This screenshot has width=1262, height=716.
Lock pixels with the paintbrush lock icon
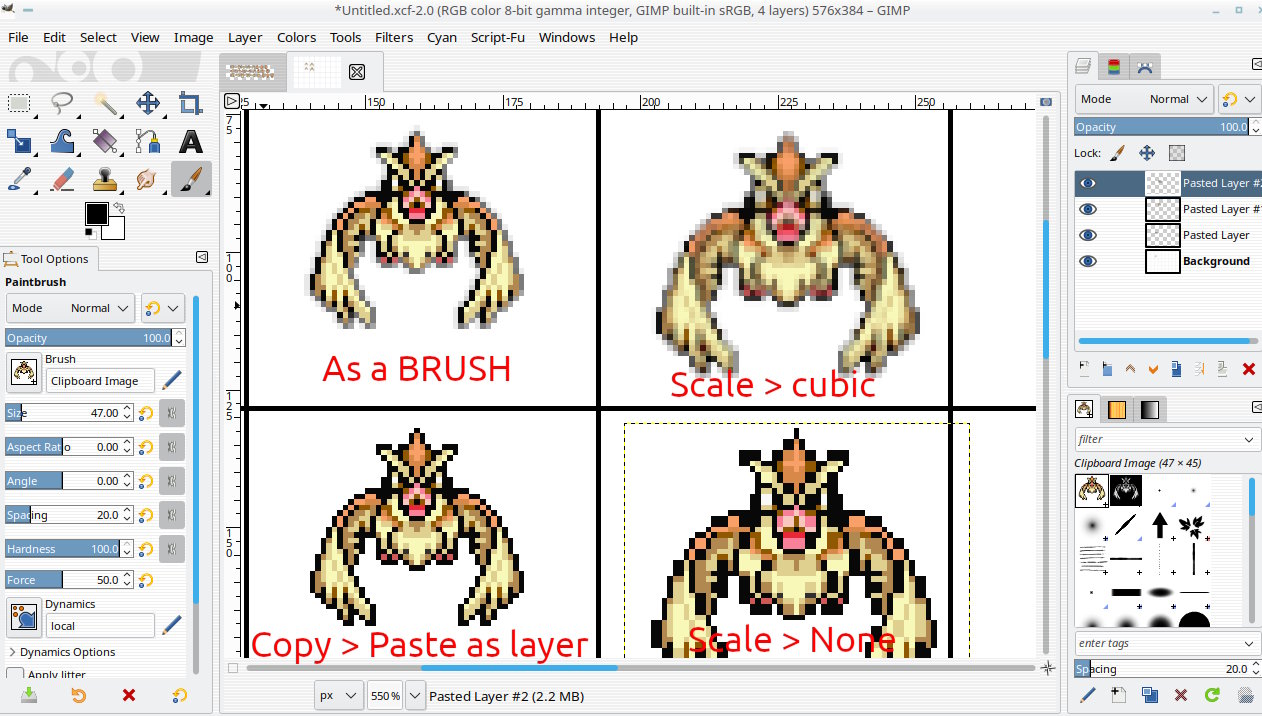click(1118, 153)
